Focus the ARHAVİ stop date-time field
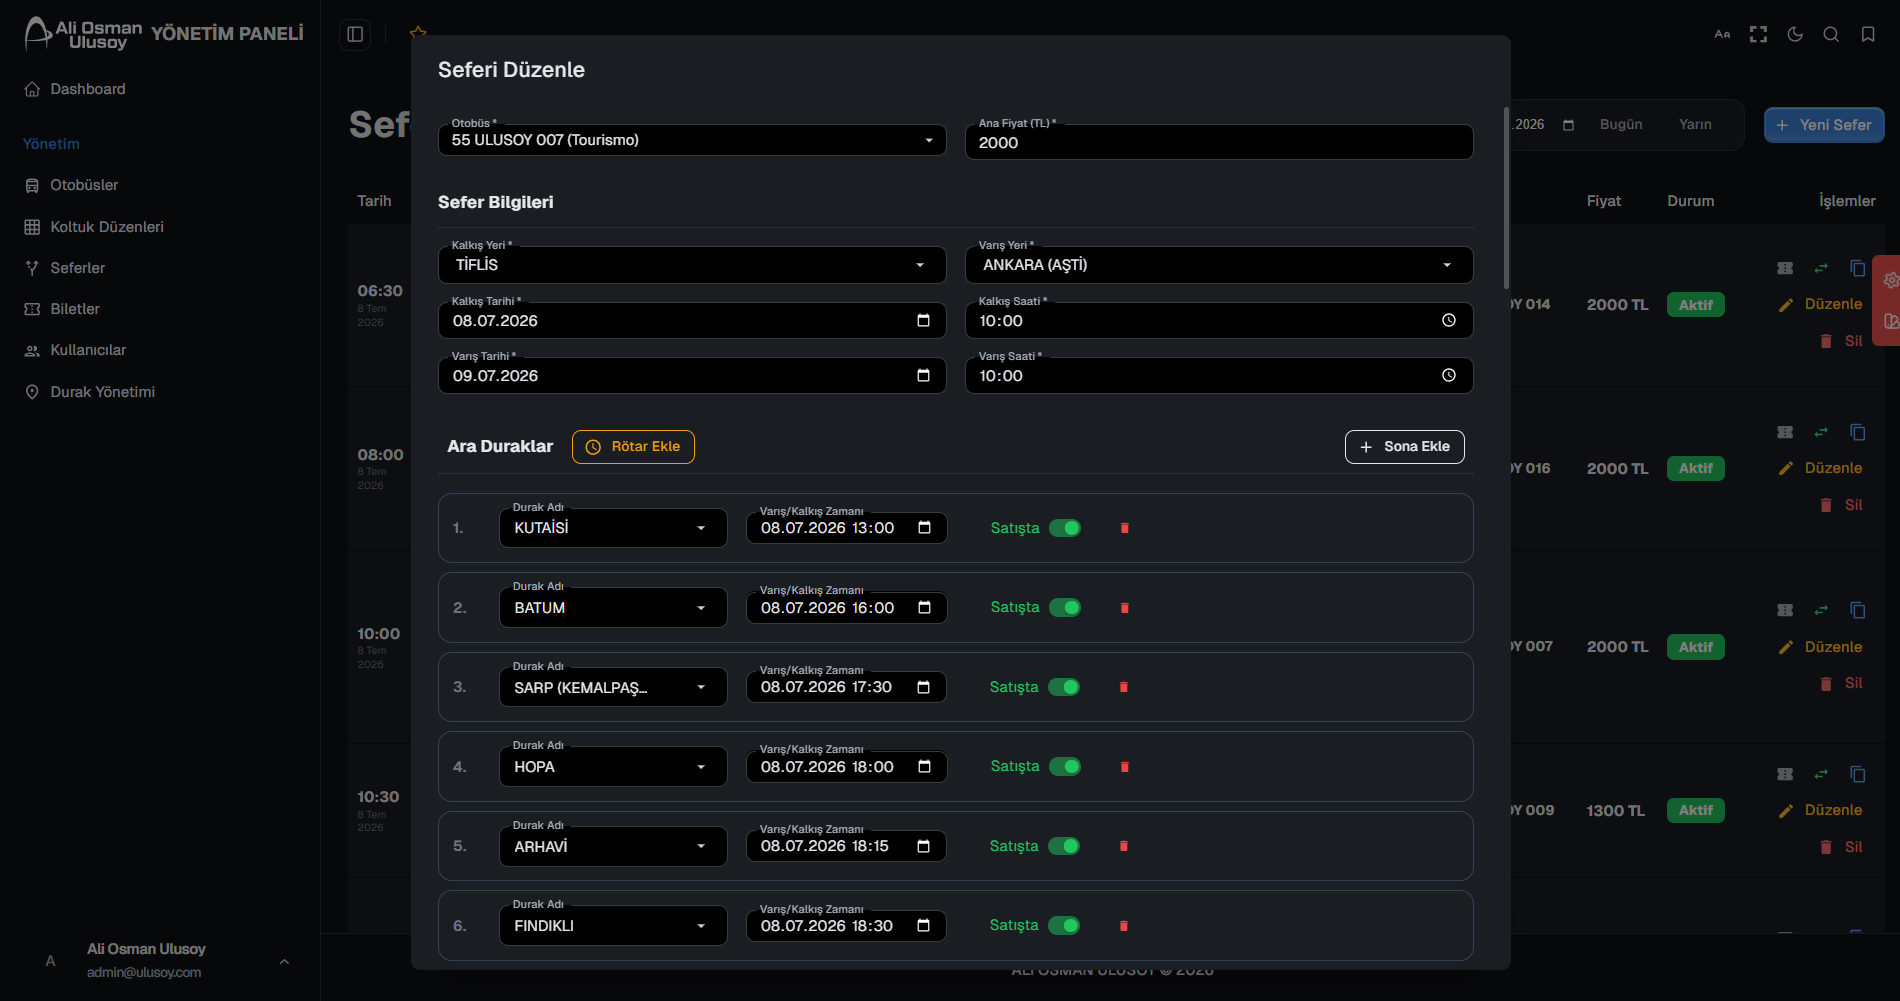The height and width of the screenshot is (1001, 1900). (846, 846)
